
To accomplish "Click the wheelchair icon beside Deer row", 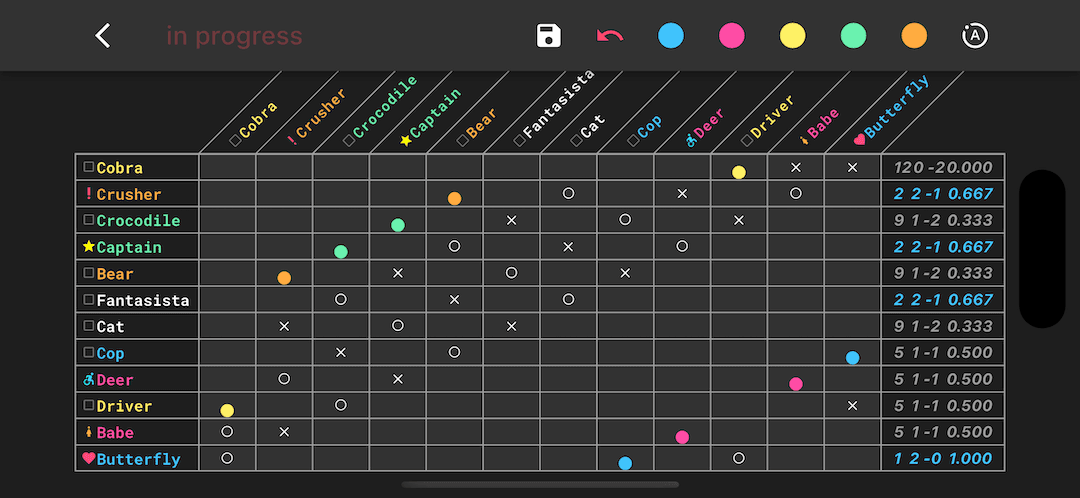I will click(88, 379).
